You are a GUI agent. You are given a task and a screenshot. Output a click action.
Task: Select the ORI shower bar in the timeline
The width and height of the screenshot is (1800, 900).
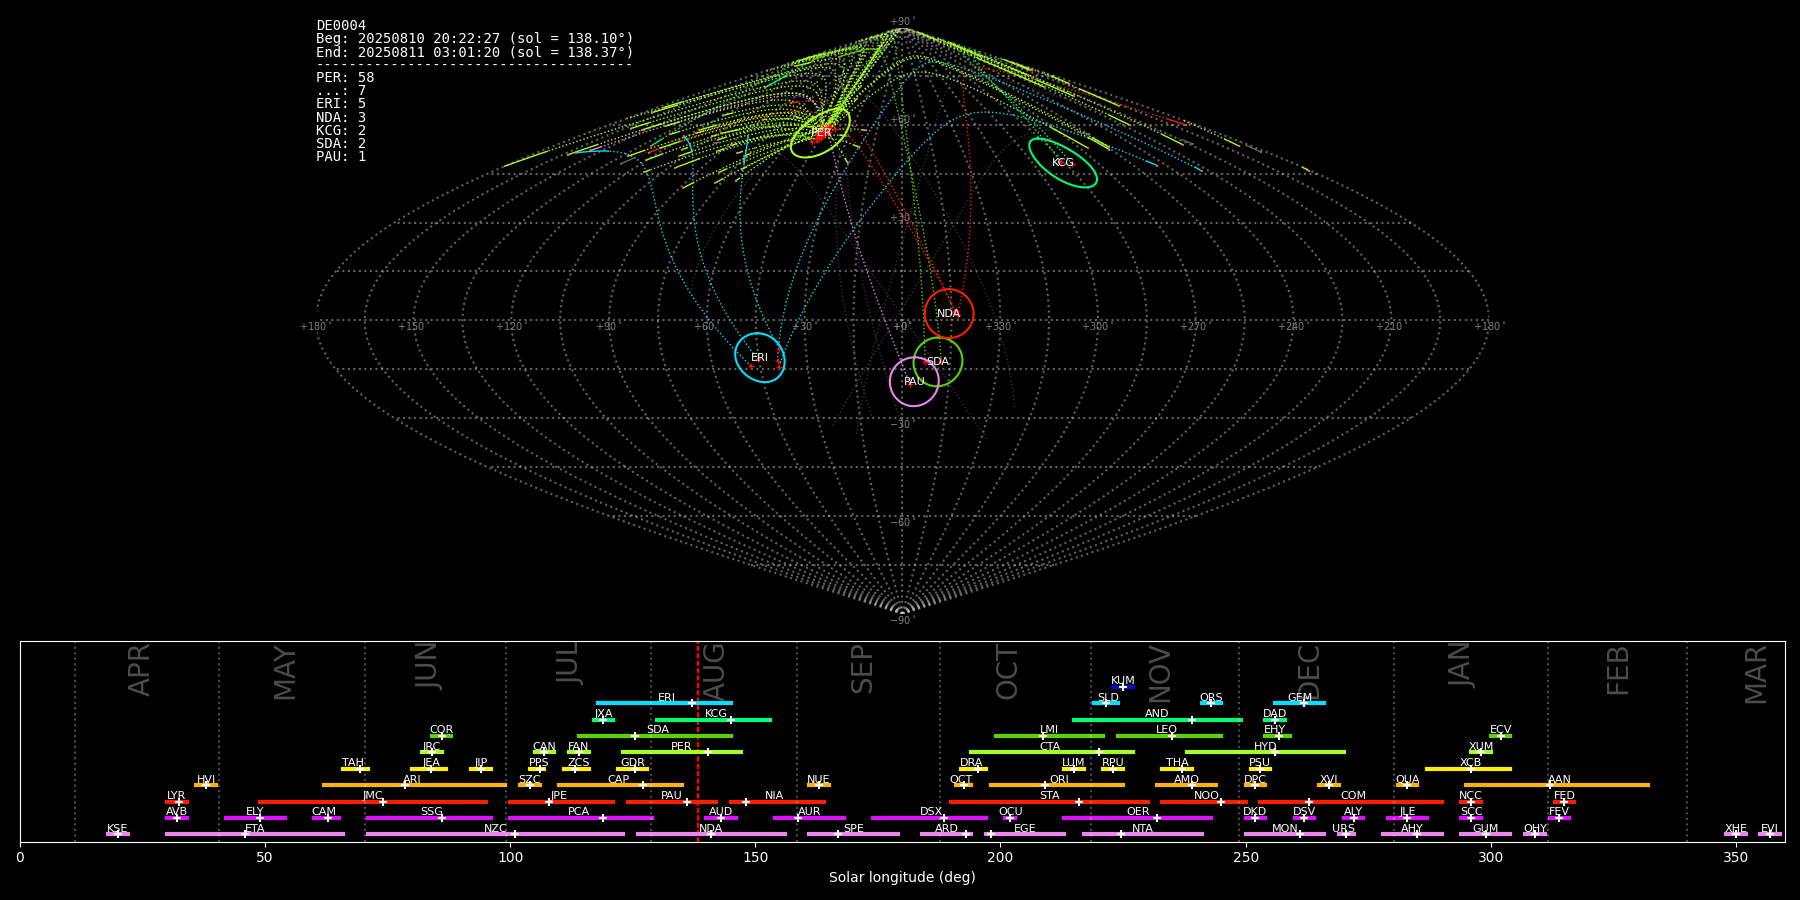[1057, 785]
